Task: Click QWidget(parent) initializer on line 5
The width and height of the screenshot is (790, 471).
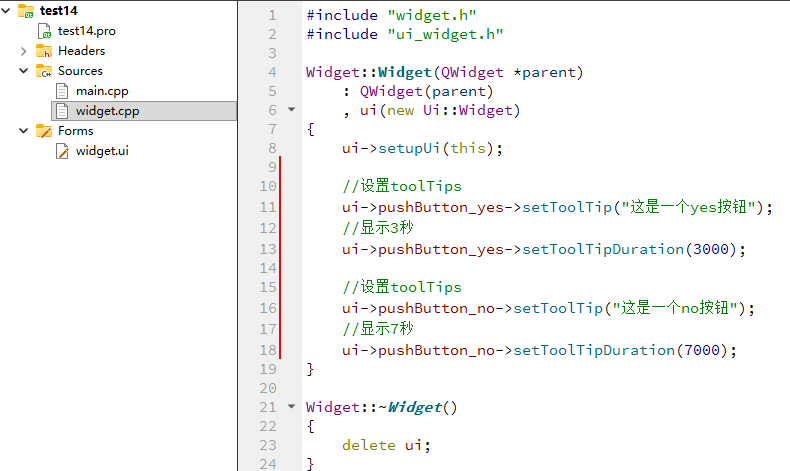Action: pos(426,91)
